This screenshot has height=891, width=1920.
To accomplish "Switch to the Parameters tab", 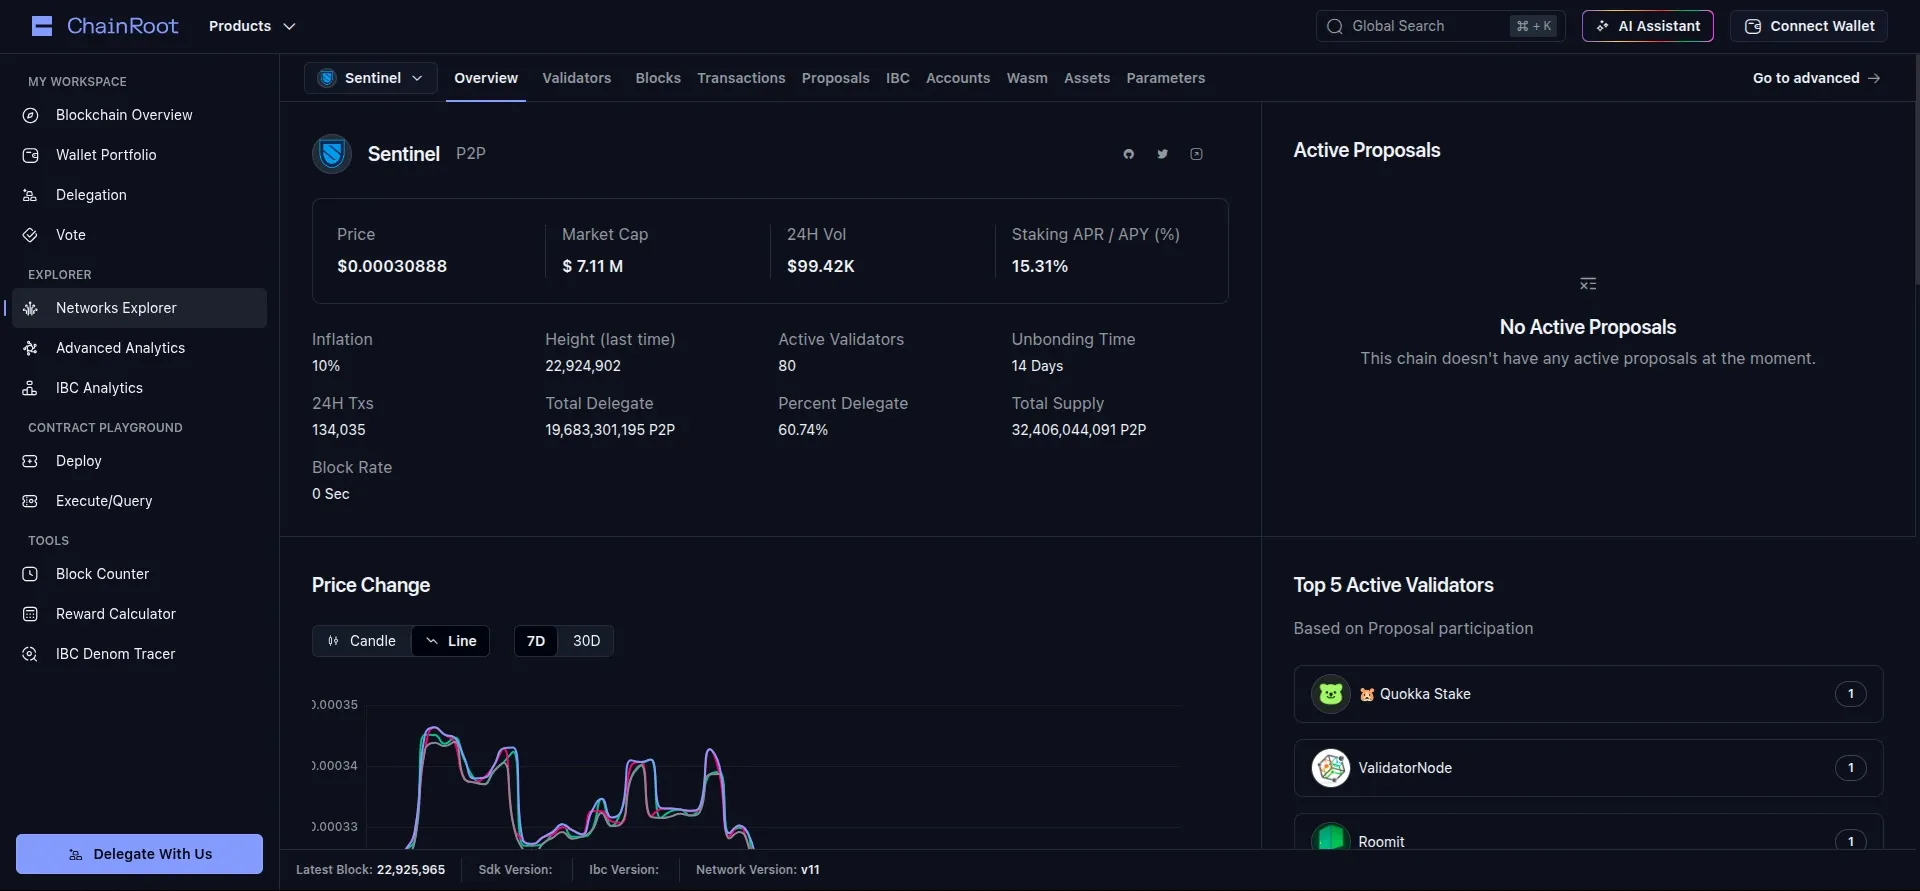I will click(1165, 78).
